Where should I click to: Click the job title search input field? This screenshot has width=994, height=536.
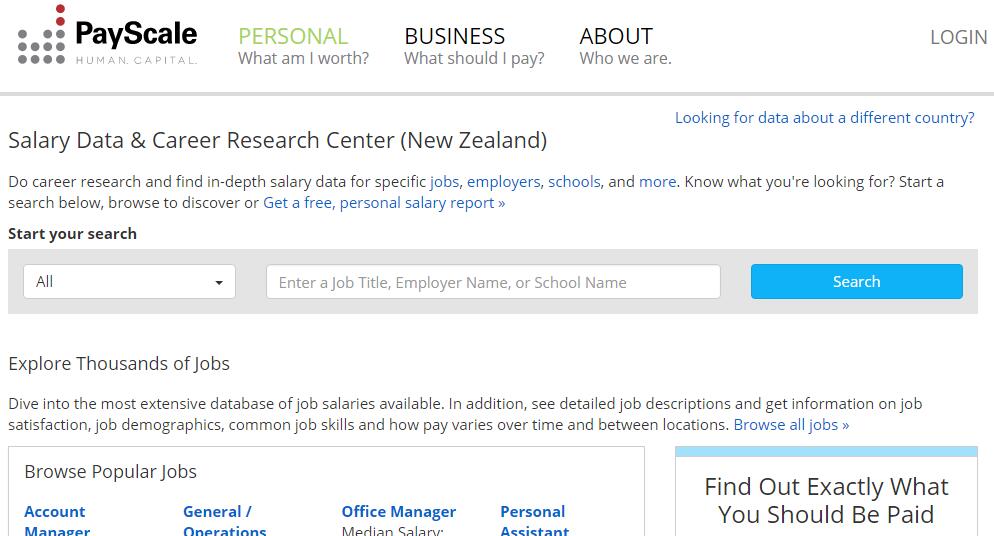pyautogui.click(x=493, y=282)
